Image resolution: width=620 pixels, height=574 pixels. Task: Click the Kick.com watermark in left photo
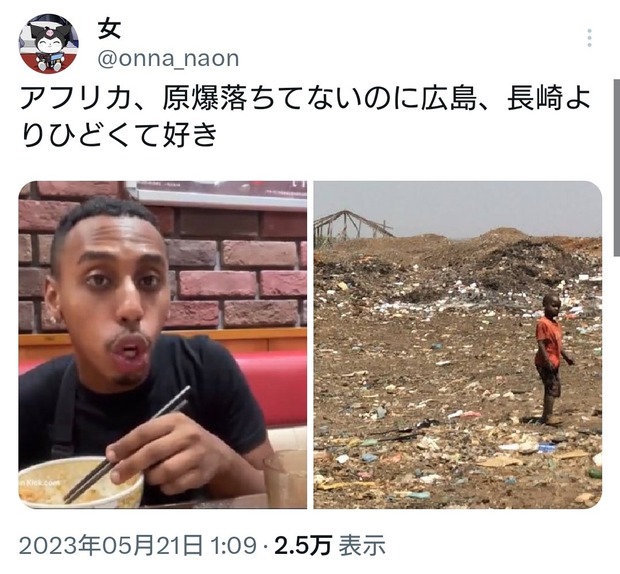pos(38,483)
